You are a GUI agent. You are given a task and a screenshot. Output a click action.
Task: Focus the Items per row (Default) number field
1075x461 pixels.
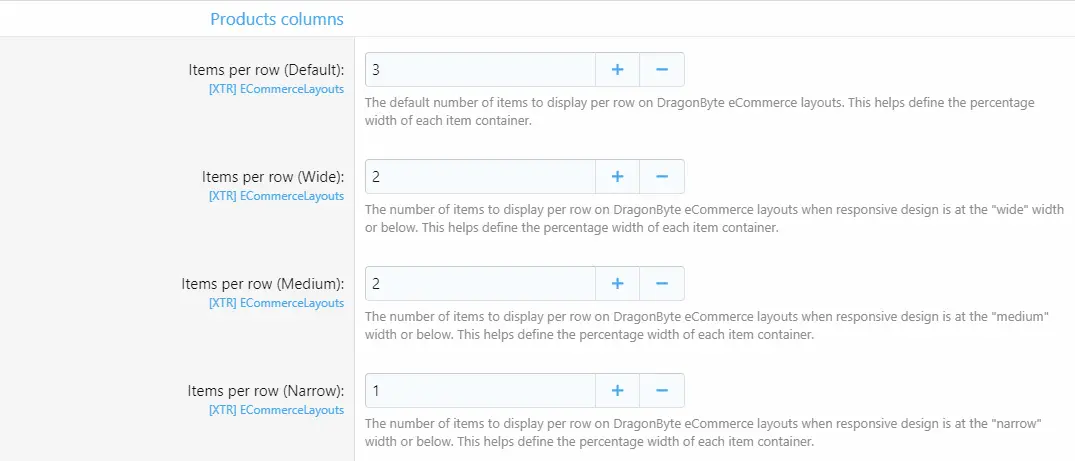480,70
